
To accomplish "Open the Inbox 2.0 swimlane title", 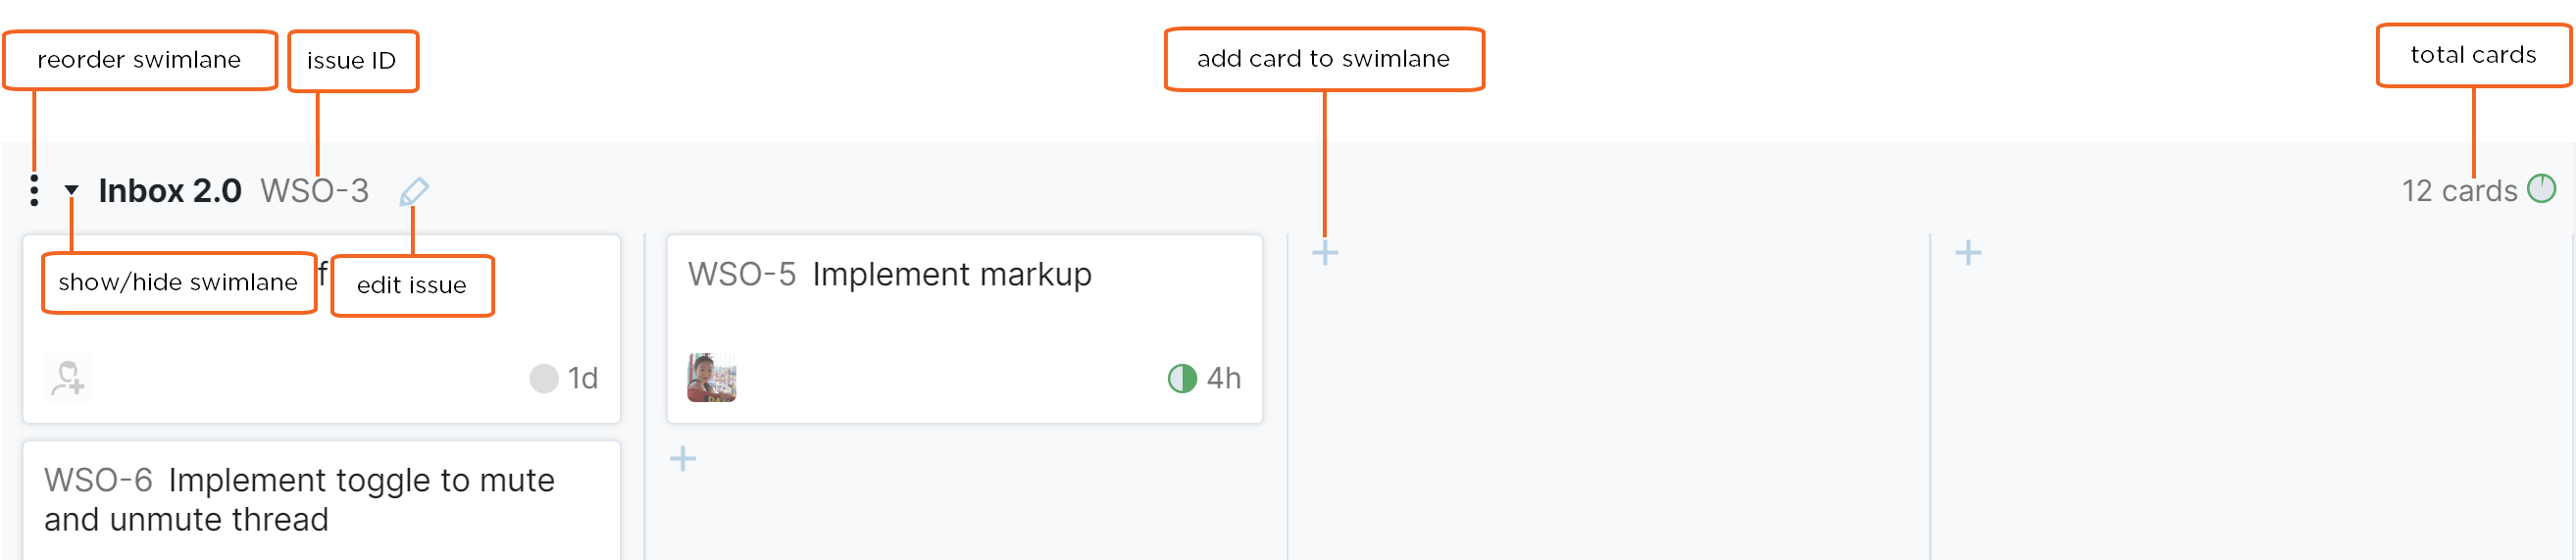I will pyautogui.click(x=170, y=190).
